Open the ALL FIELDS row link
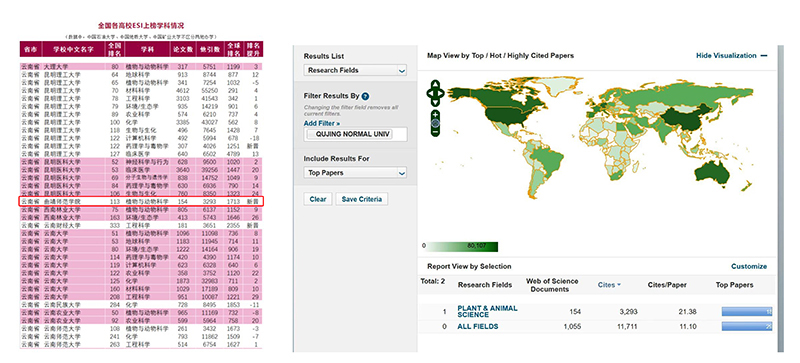Screen dimensions: 800x363 (478, 326)
